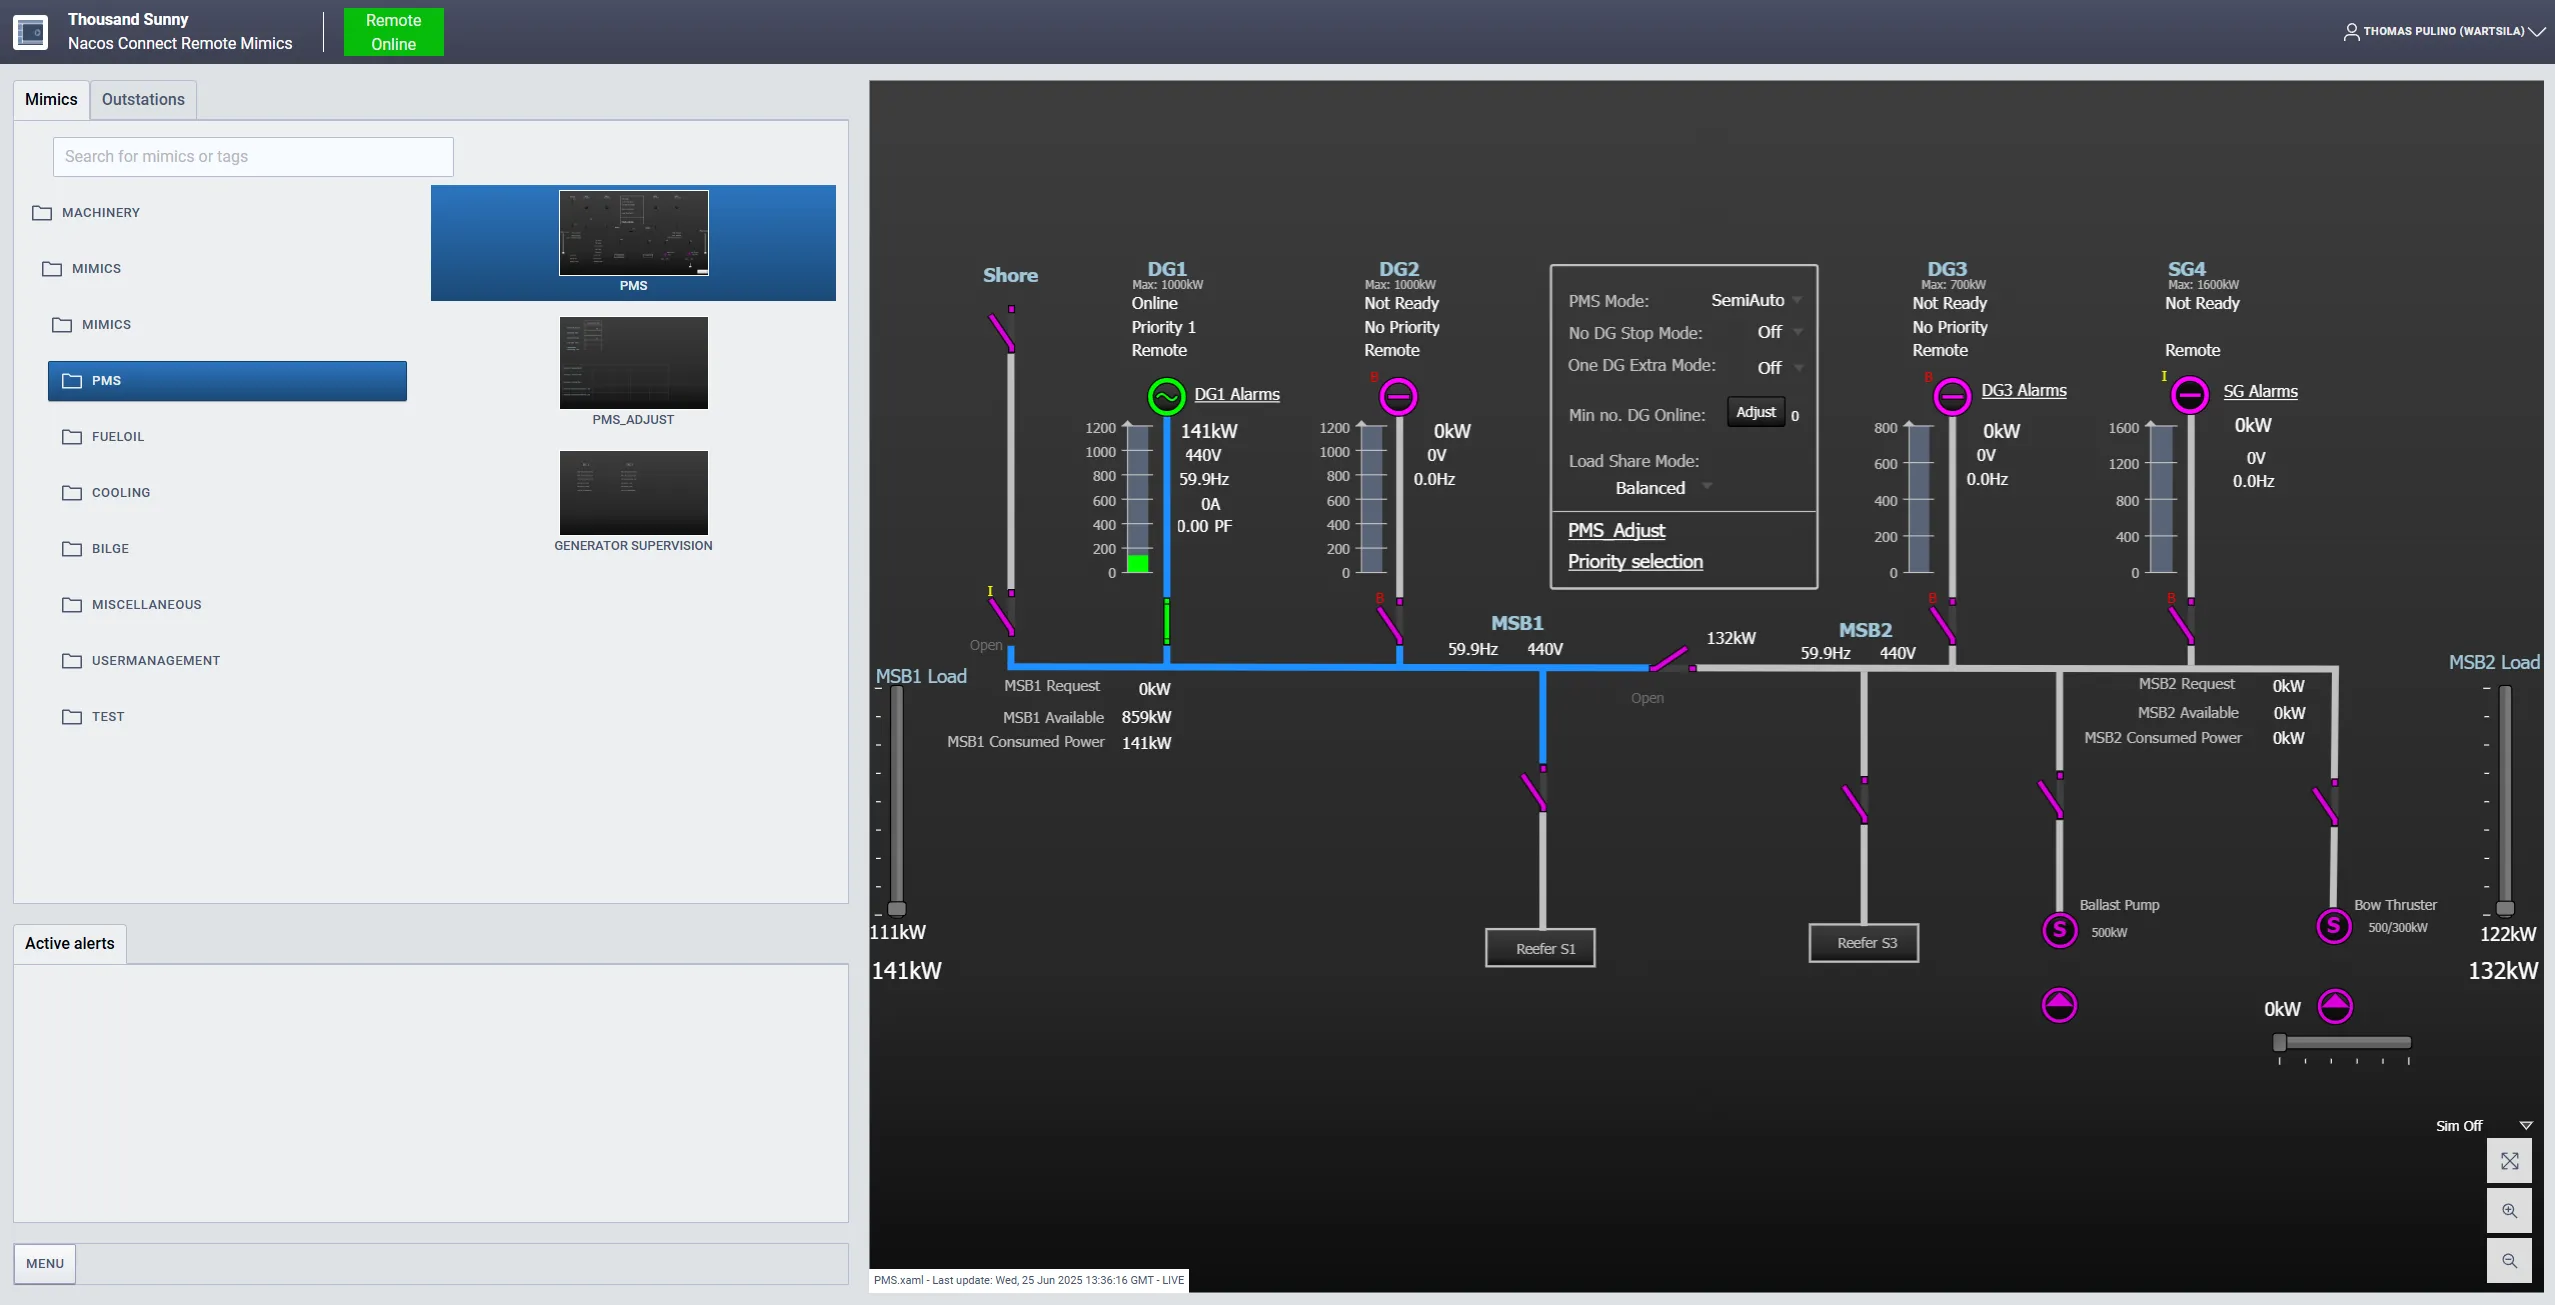Viewport: 2555px width, 1305px height.
Task: Expand the Sim Off dropdown
Action: pyautogui.click(x=2526, y=1126)
